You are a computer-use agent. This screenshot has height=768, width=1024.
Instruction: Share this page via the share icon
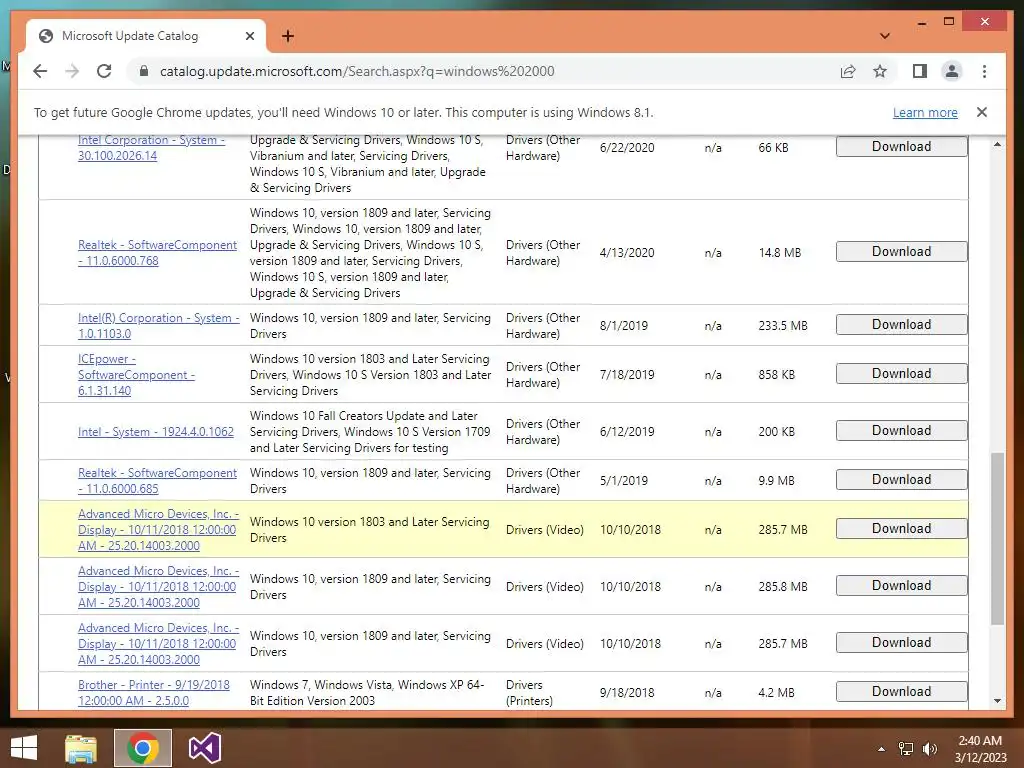coord(848,71)
